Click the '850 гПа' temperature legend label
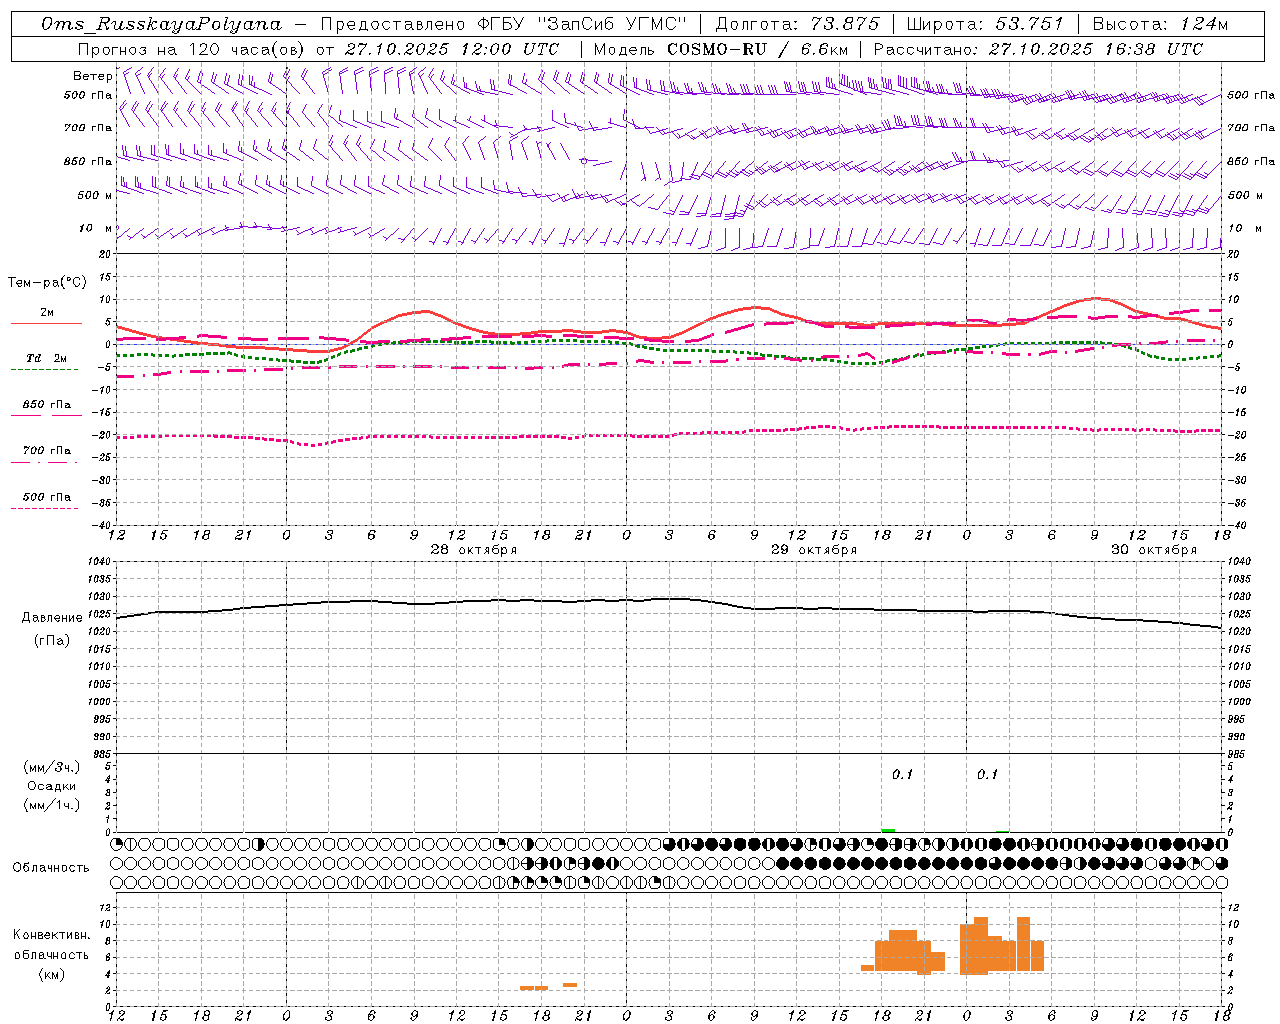The width and height of the screenshot is (1280, 1024). coord(47,405)
